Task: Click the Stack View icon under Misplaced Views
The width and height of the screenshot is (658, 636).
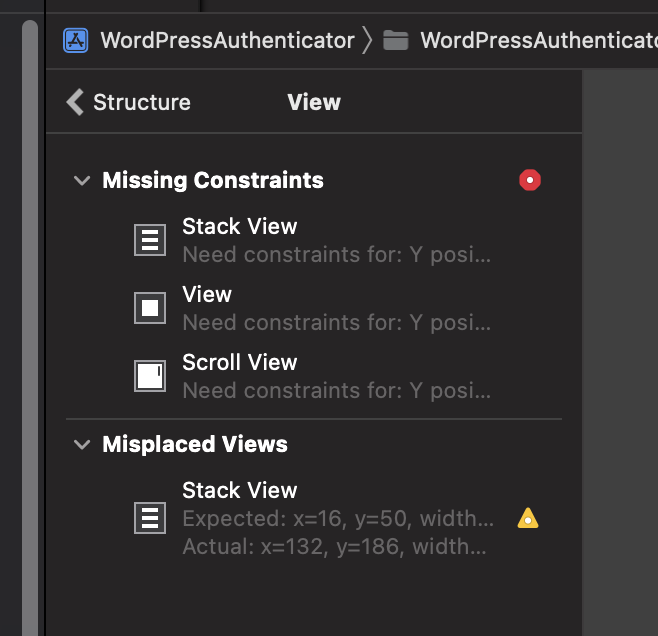Action: [150, 518]
